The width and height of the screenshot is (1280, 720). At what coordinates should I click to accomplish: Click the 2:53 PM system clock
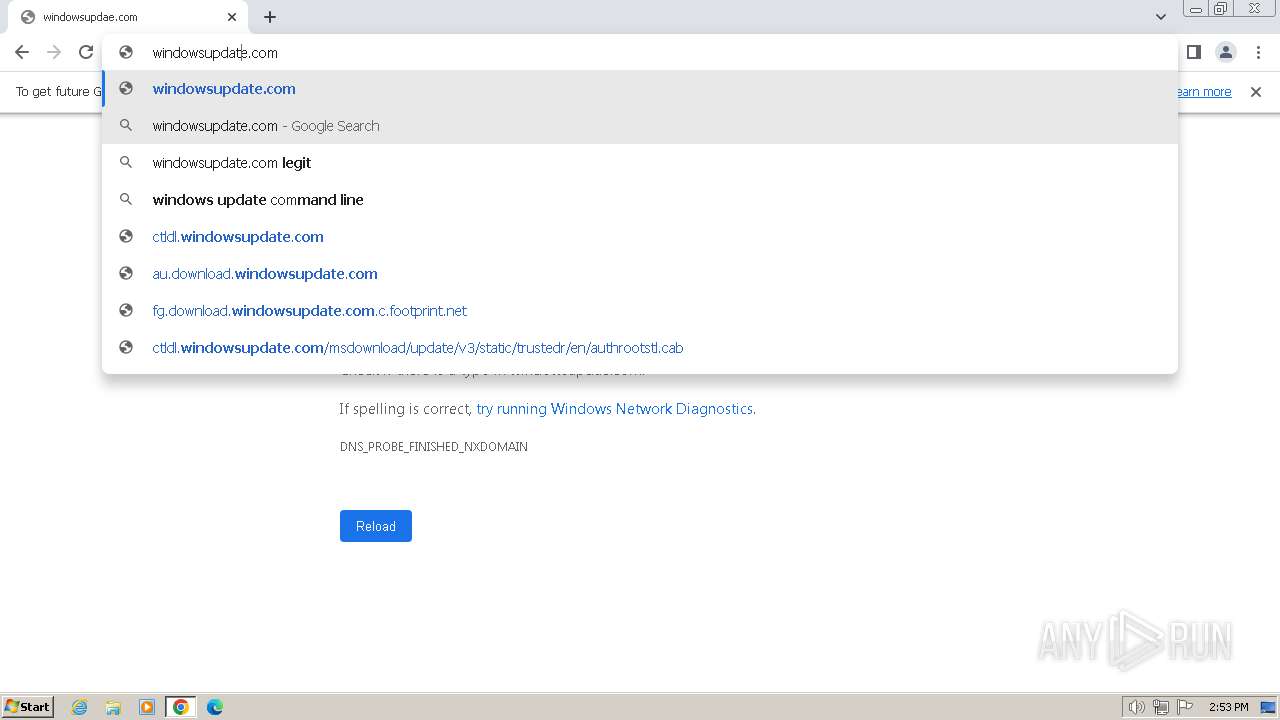[x=1229, y=707]
